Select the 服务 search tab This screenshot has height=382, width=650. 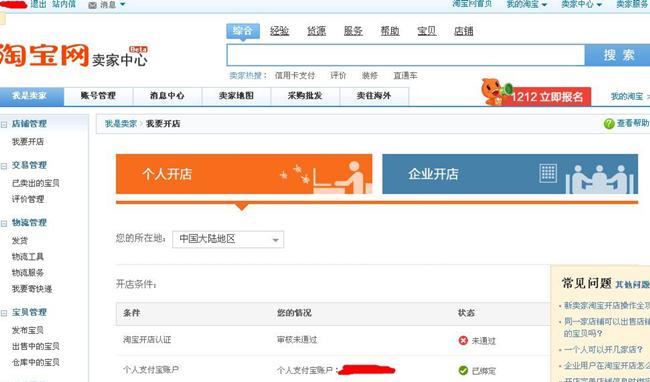(353, 31)
